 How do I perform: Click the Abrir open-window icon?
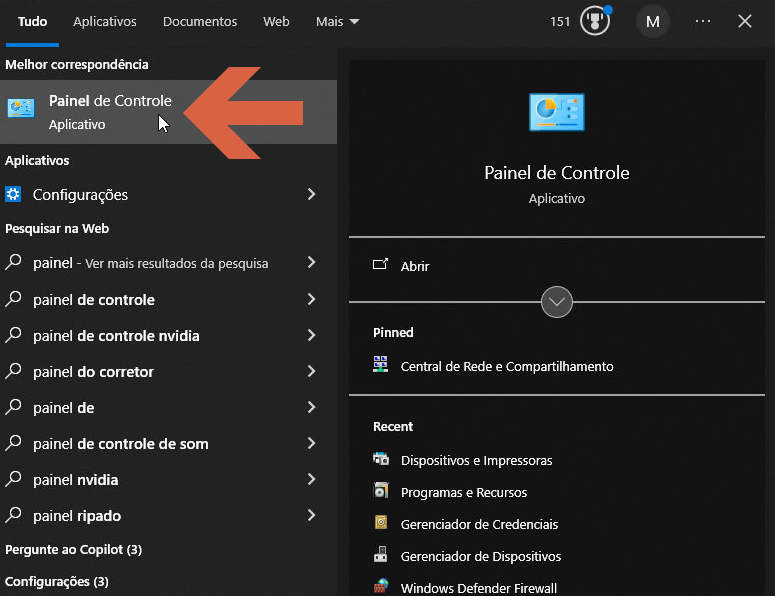380,265
